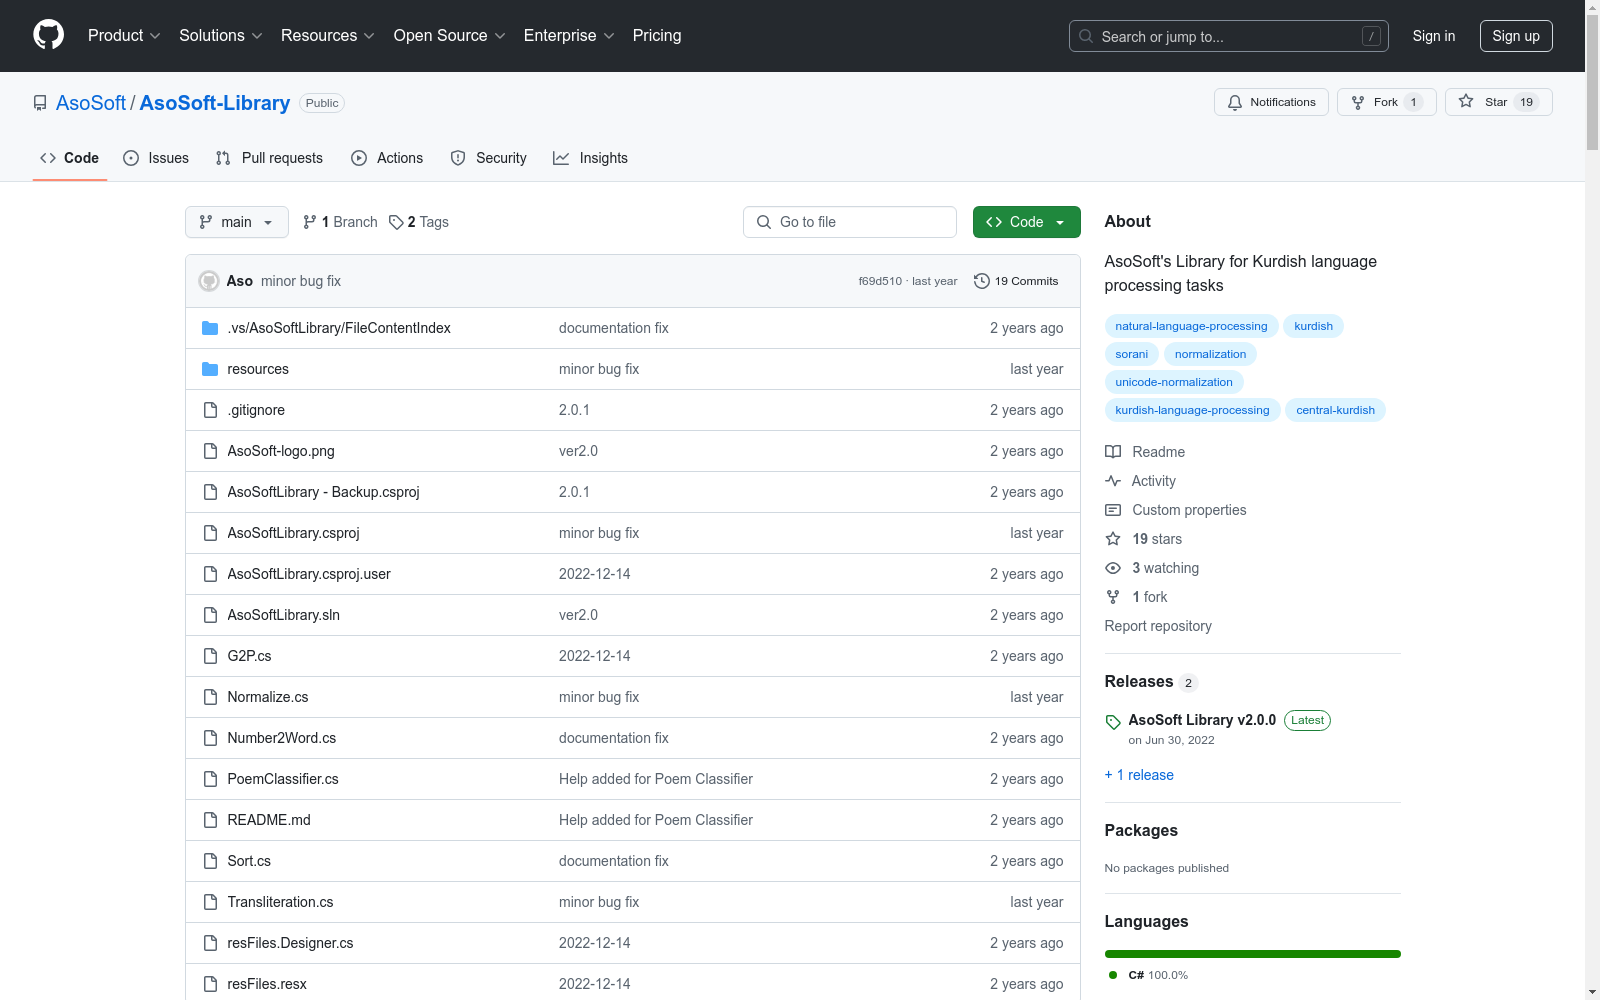
Task: Select the unicode-normalization topic tag
Action: pos(1174,382)
